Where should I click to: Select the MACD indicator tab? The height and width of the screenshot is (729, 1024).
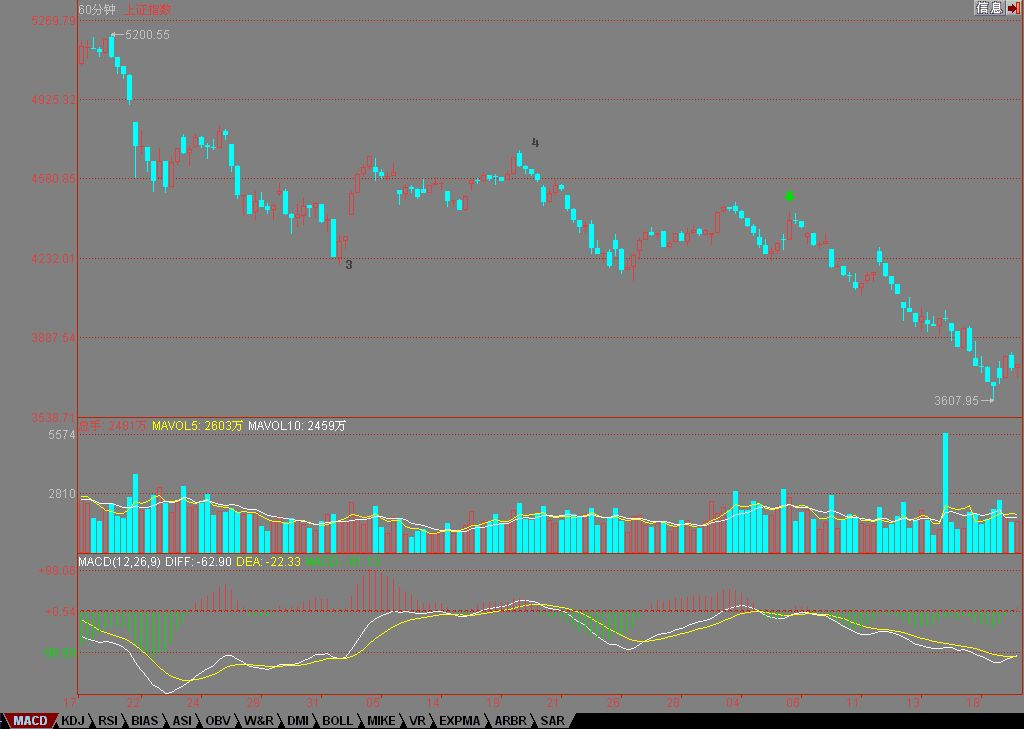pyautogui.click(x=29, y=721)
